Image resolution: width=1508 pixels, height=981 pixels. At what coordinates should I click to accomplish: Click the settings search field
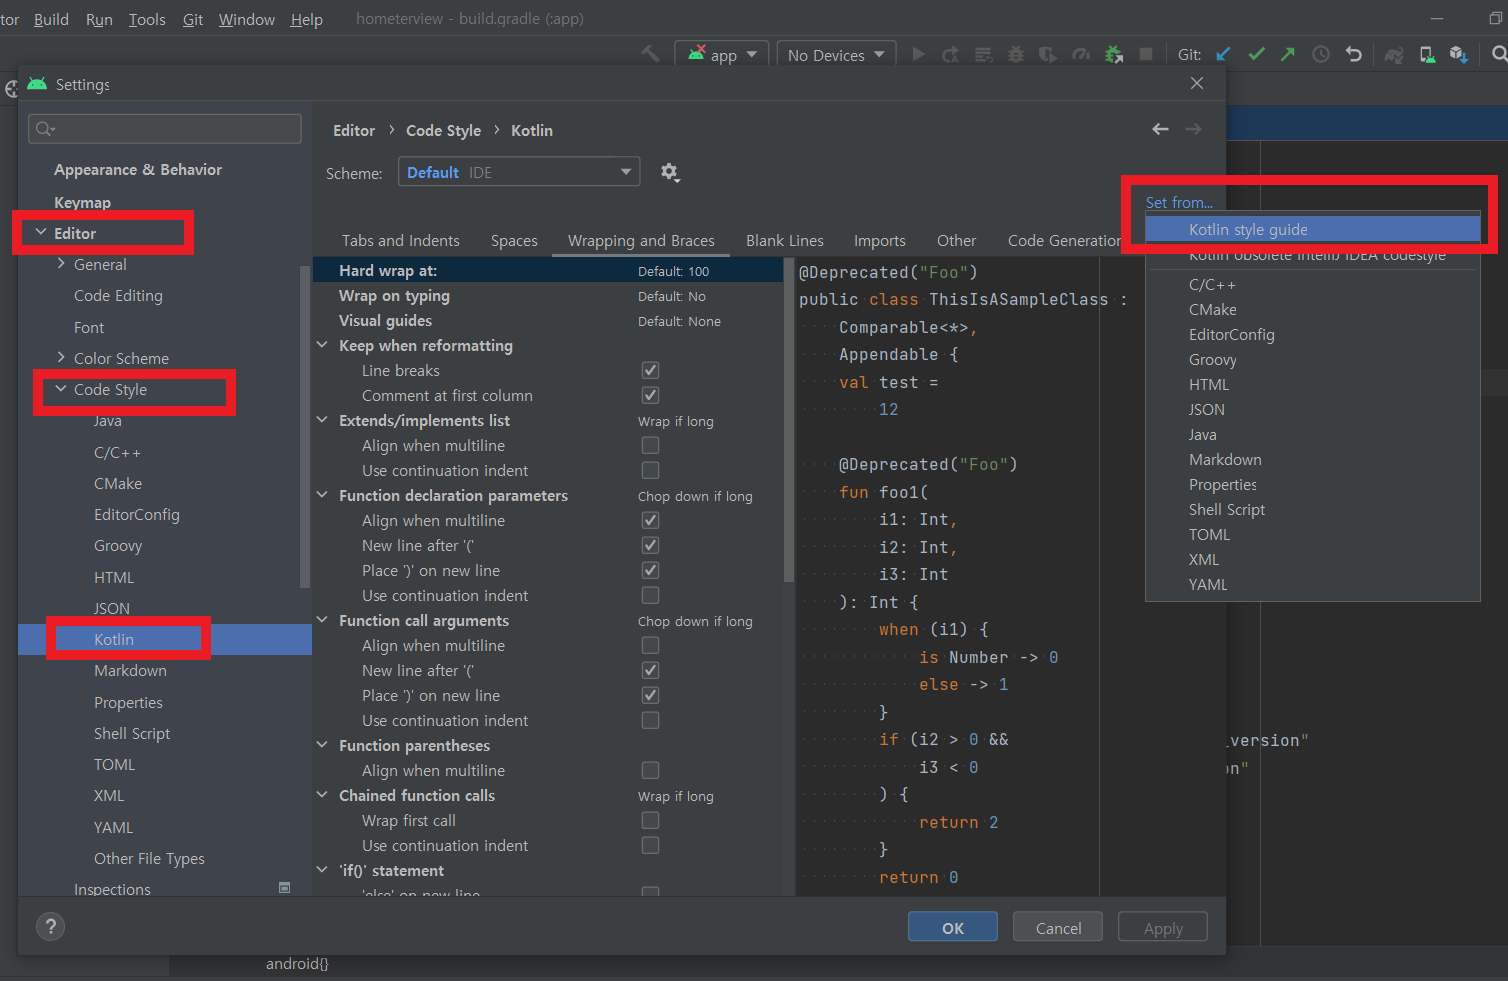coord(165,128)
